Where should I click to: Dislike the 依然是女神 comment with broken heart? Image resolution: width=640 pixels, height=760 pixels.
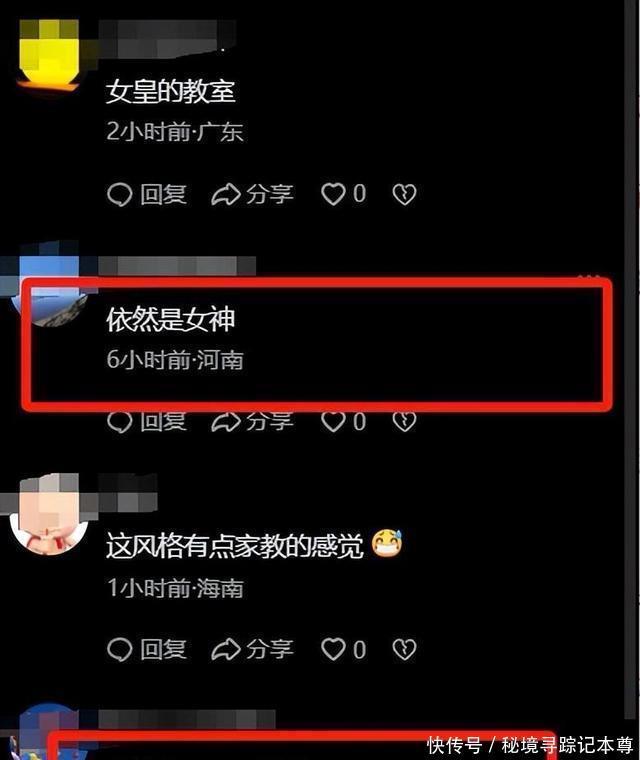click(404, 422)
